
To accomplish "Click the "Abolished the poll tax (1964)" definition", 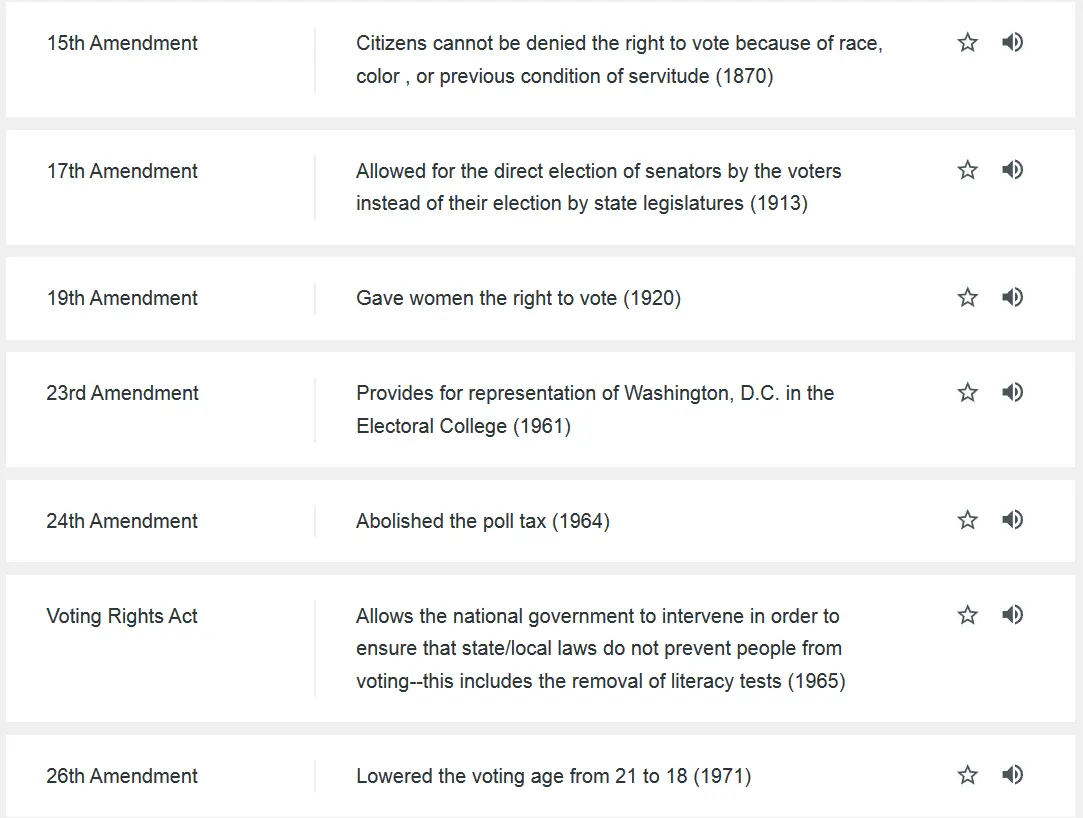I will (482, 521).
